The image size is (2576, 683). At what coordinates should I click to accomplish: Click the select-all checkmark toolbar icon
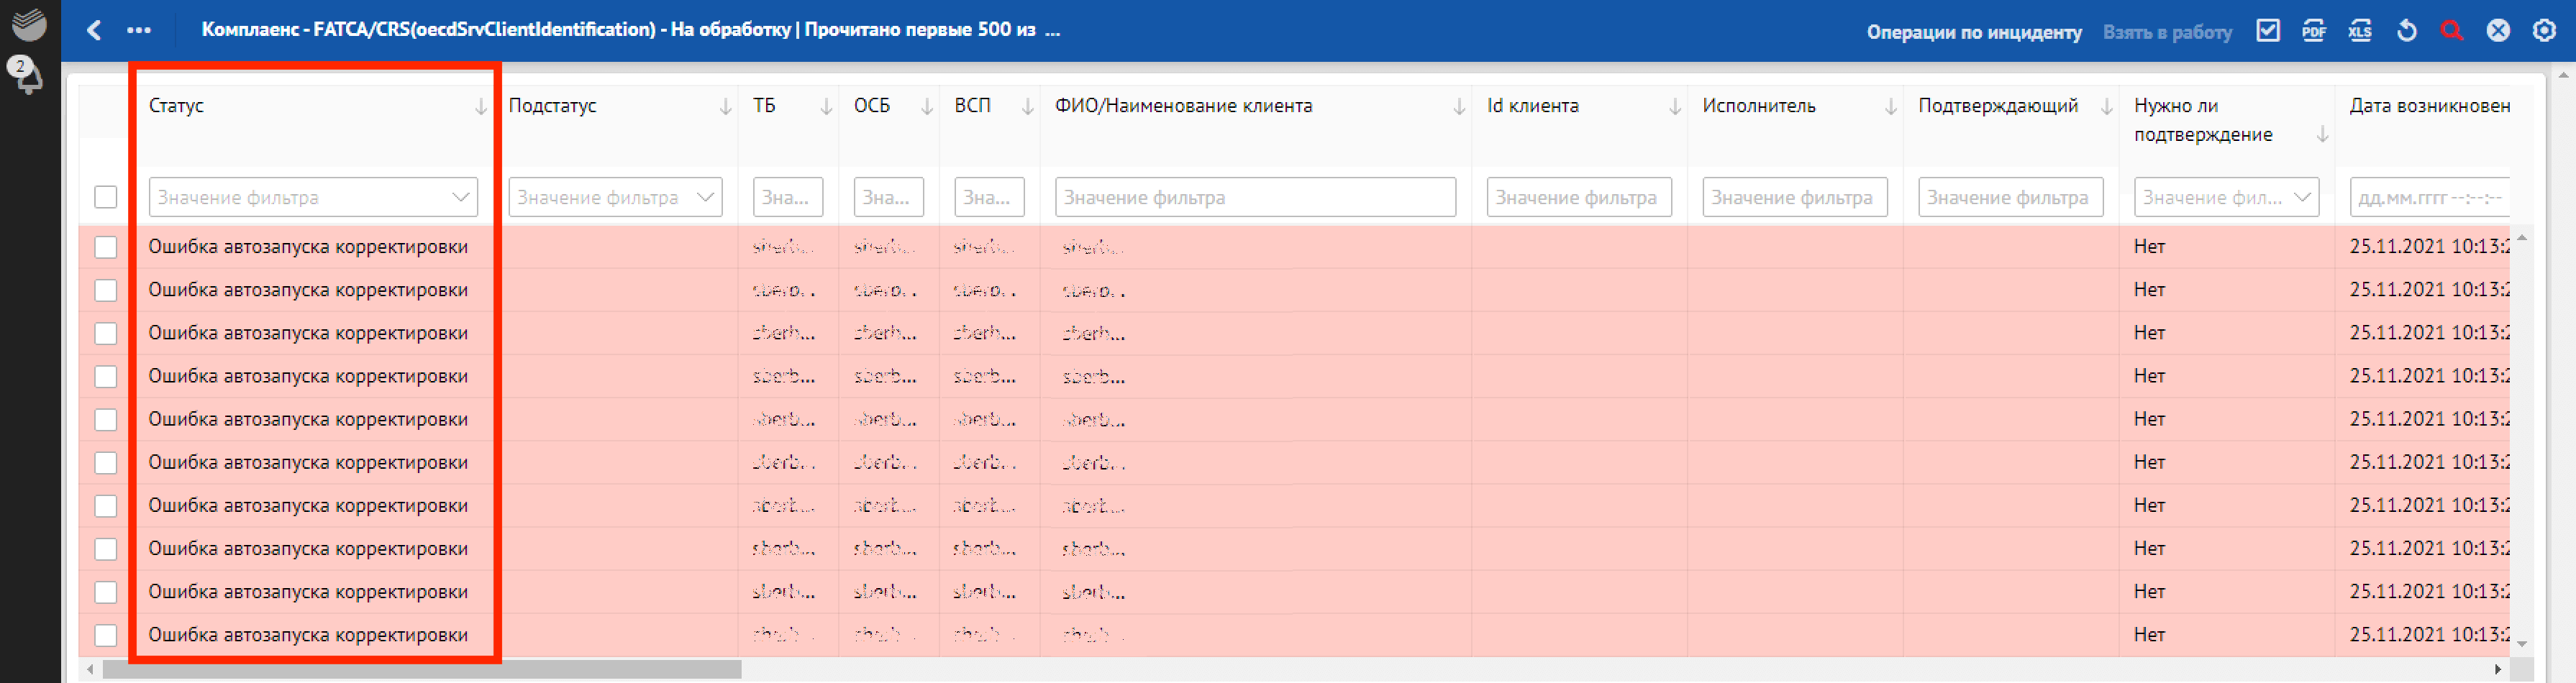click(x=2268, y=31)
